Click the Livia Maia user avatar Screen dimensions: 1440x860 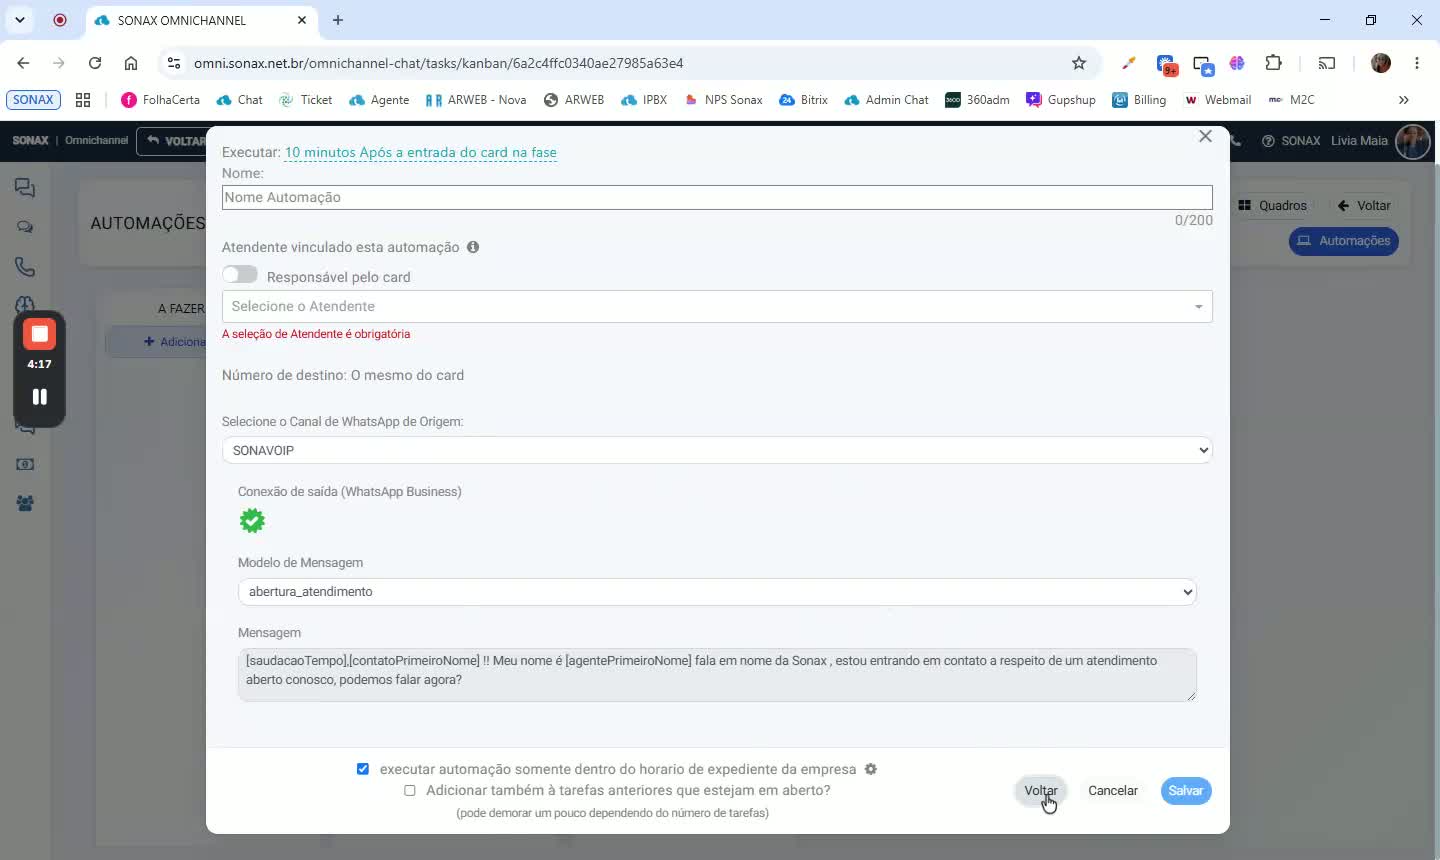[x=1412, y=141]
